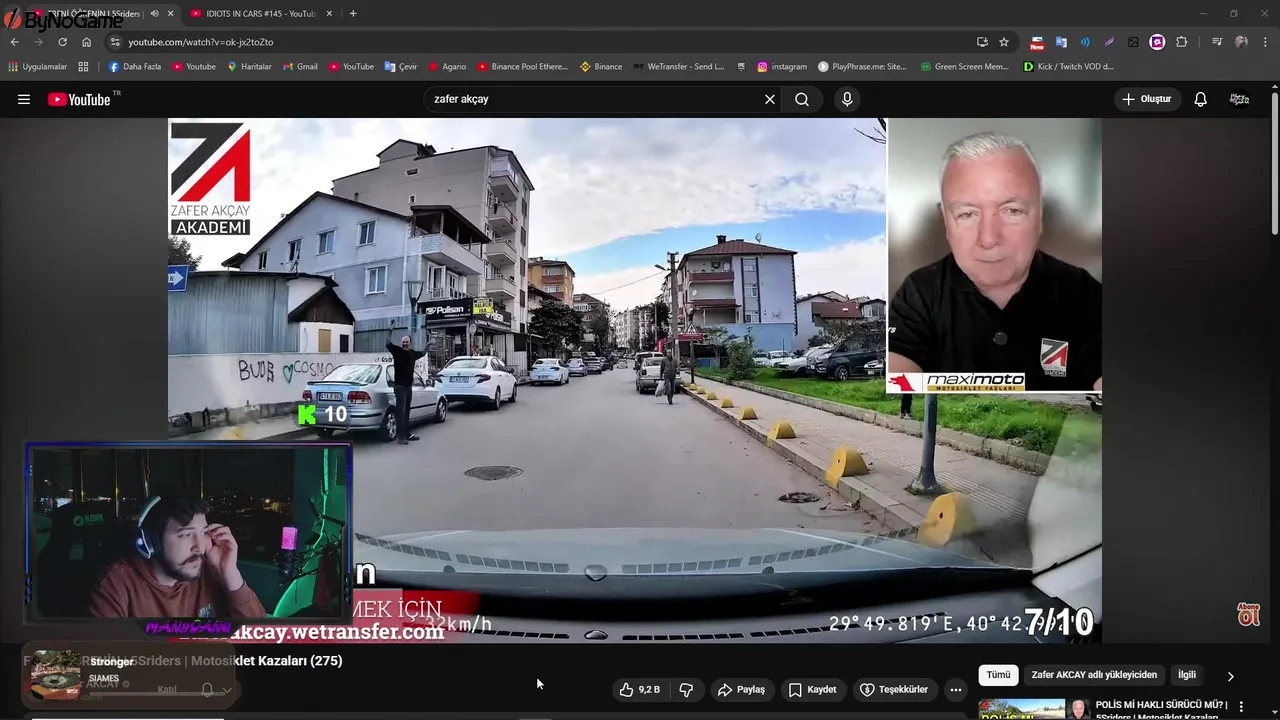Dislike the video
The image size is (1280, 720).
686,689
